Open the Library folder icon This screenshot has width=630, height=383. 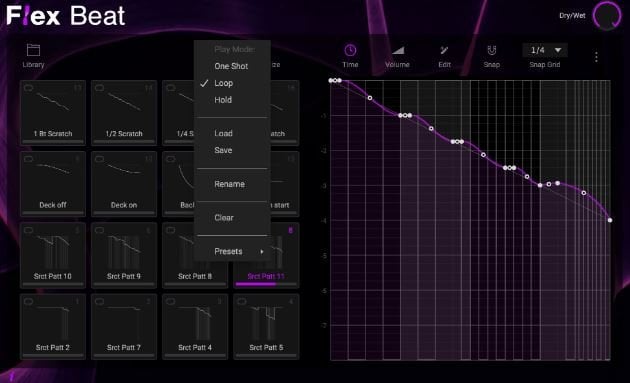pos(33,50)
